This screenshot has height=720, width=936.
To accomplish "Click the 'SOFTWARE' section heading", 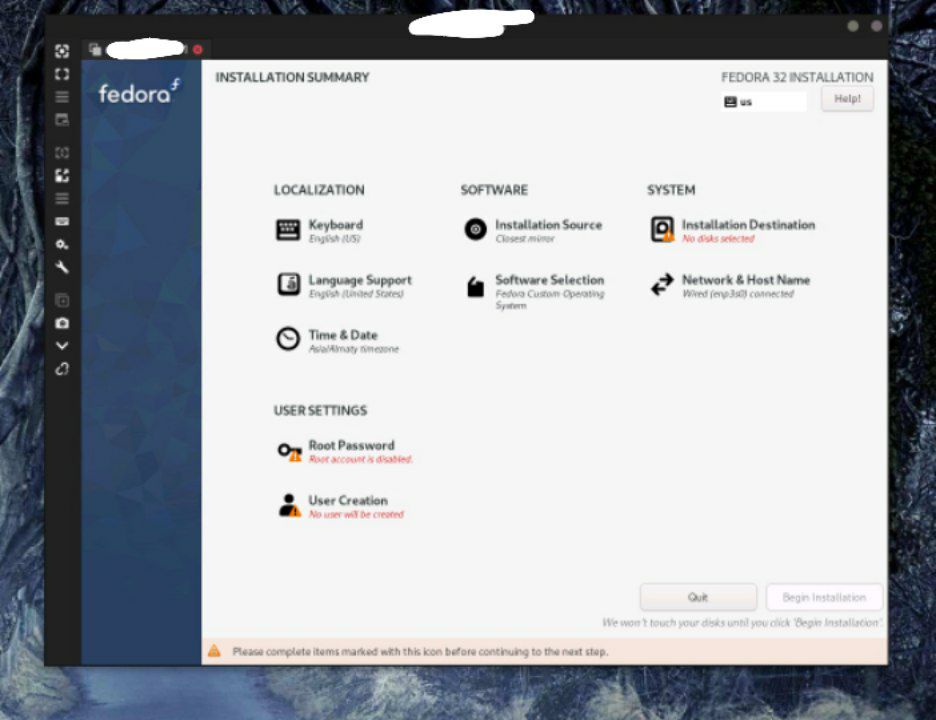I will coord(494,190).
